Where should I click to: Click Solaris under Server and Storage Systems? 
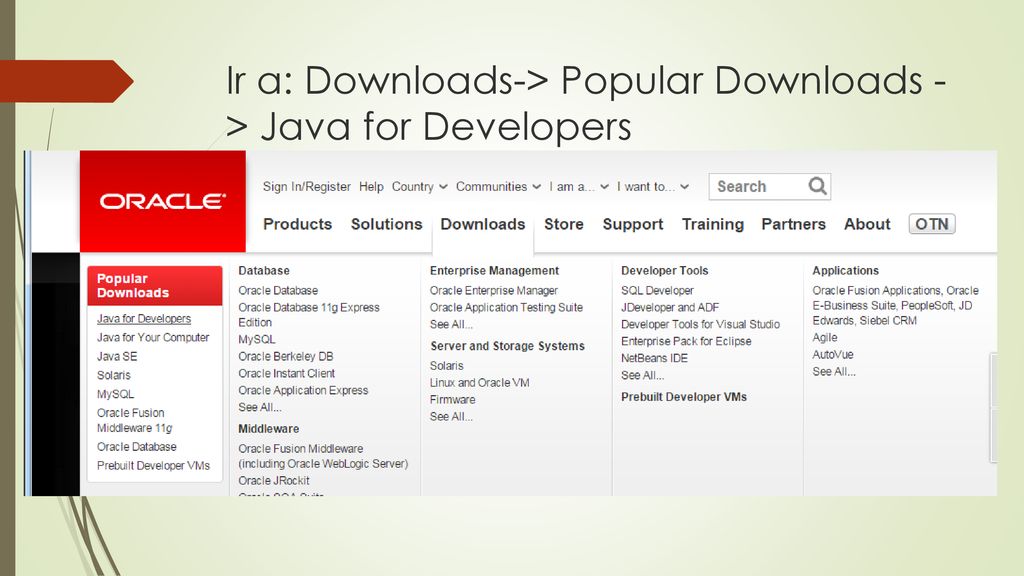[x=447, y=366]
